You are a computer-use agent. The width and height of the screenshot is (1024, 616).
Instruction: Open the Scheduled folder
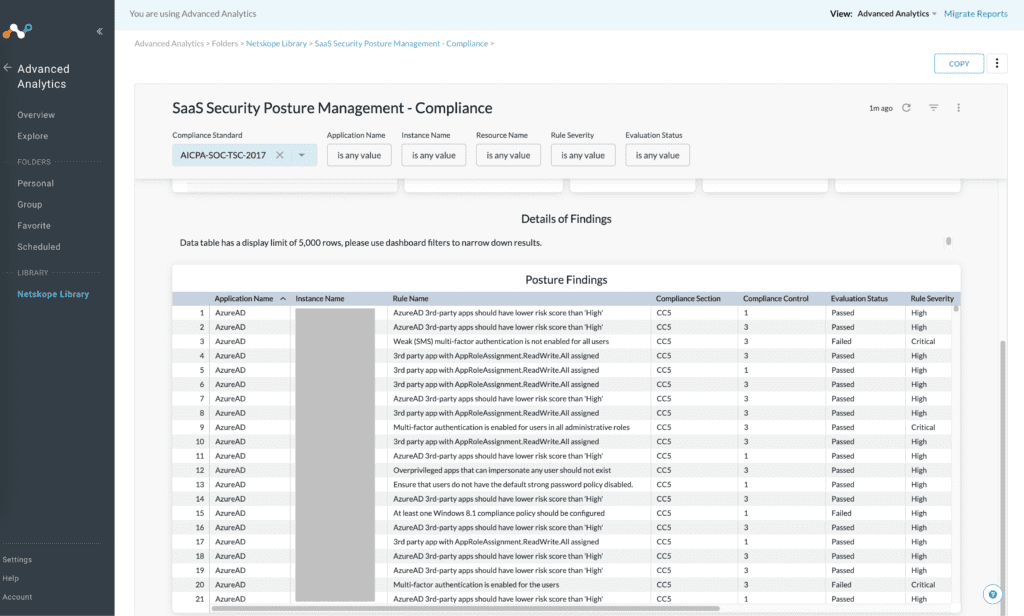coord(39,247)
